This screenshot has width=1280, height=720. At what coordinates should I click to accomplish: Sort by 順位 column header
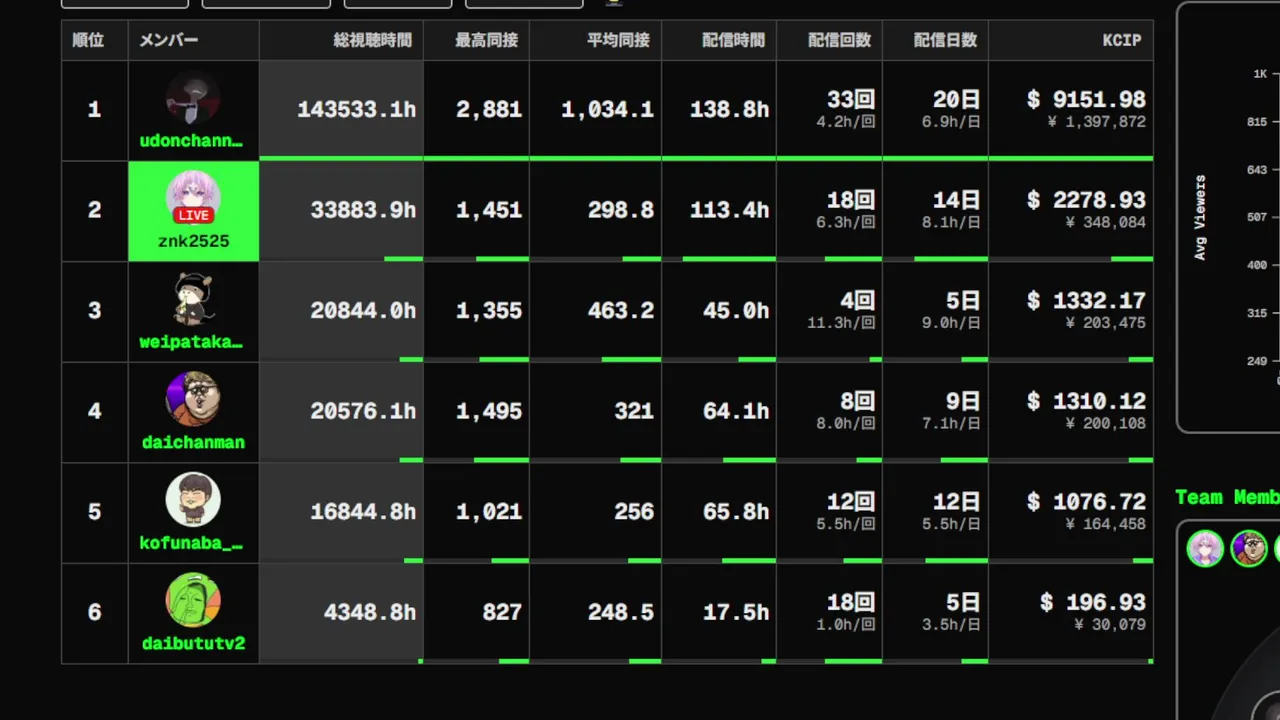tap(95, 40)
